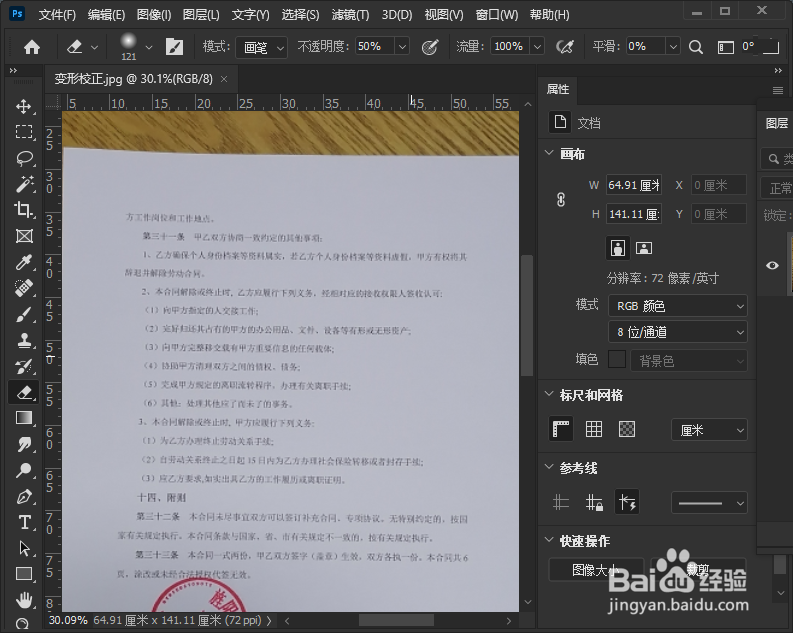Open the Window menu

[497, 15]
